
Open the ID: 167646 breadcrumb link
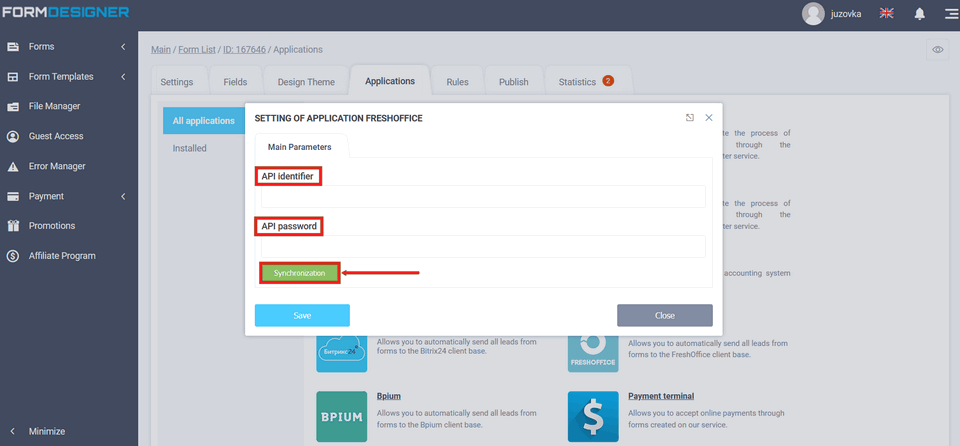(x=244, y=50)
